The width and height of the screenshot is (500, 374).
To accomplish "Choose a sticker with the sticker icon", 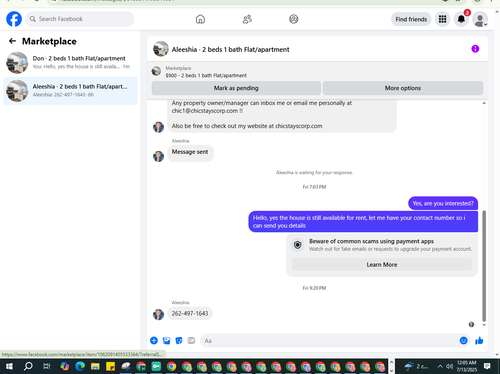I will tap(179, 340).
